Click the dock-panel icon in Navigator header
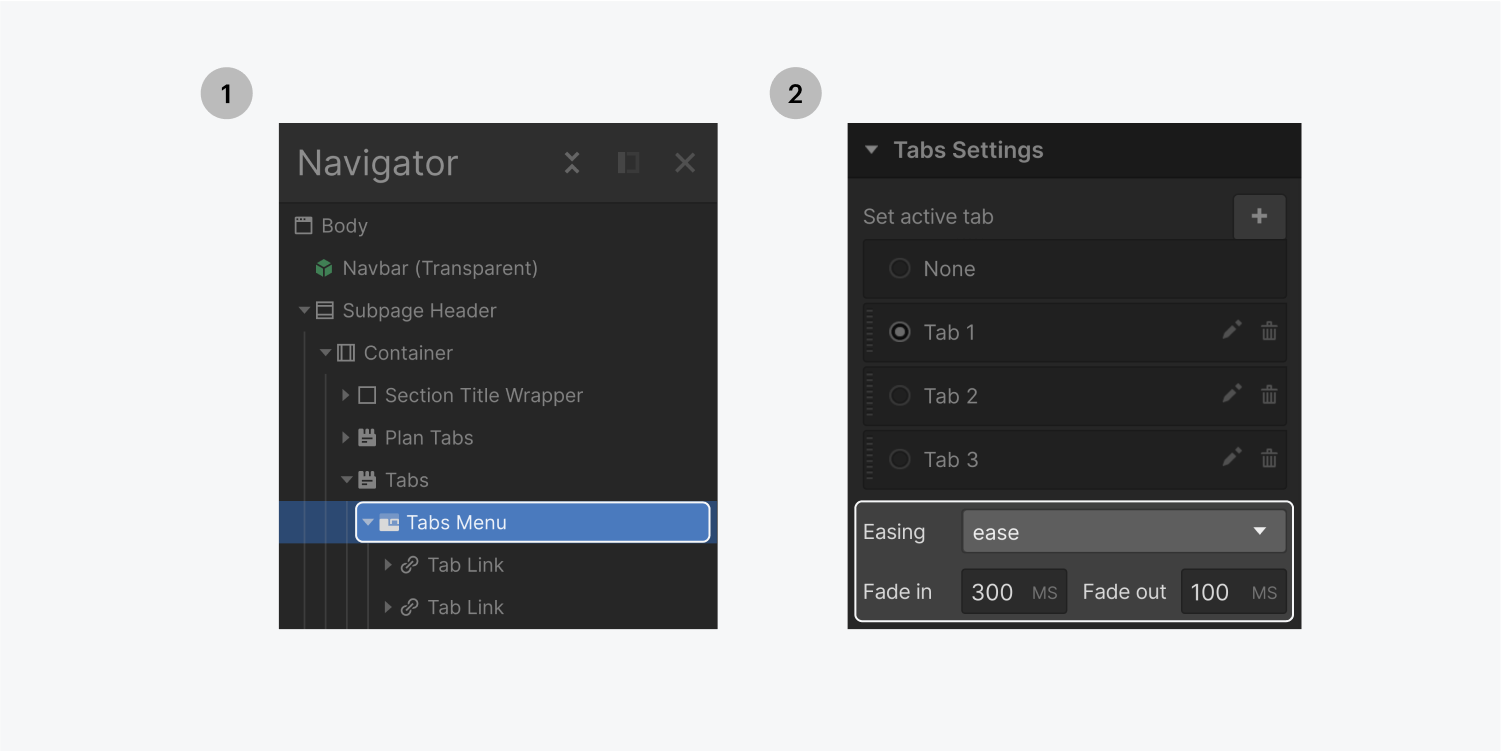 pyautogui.click(x=628, y=162)
